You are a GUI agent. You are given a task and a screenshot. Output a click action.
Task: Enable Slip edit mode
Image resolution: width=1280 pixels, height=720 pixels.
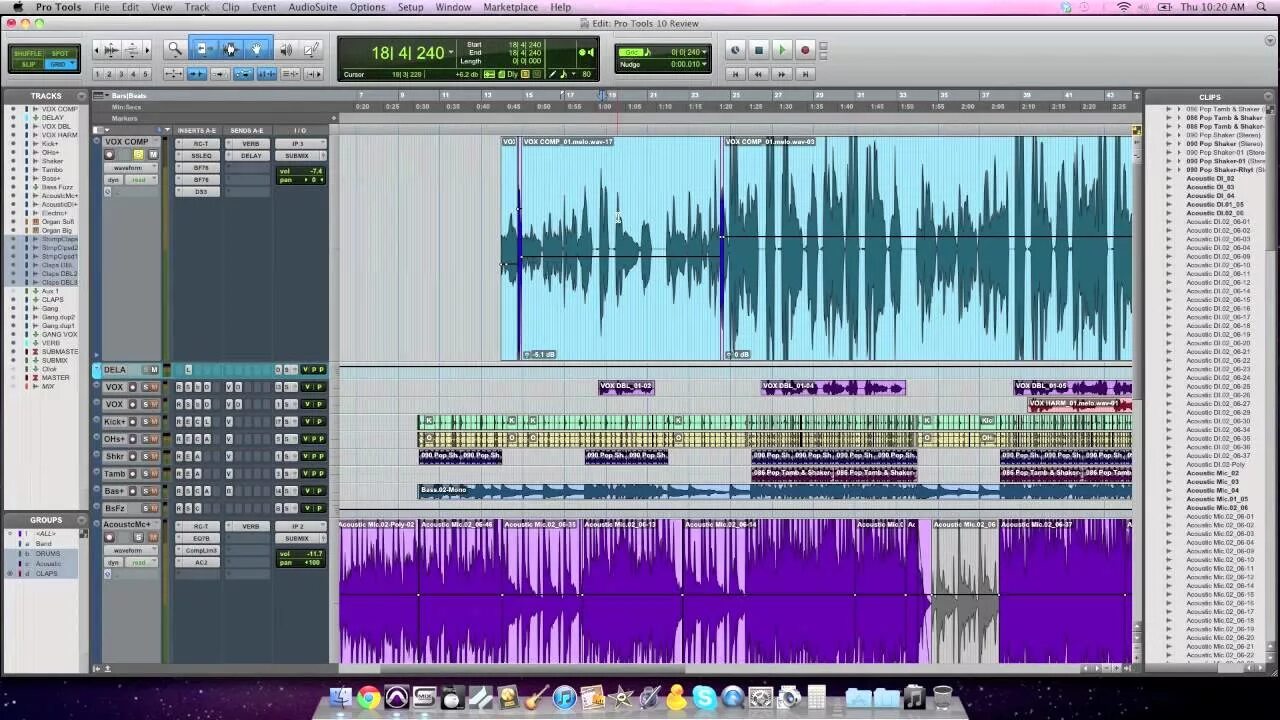[28, 64]
